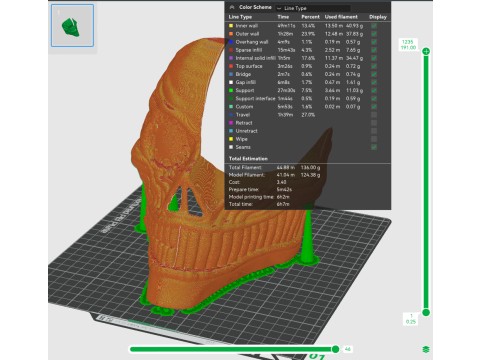
Task: Uncheck Outer wall display checkbox
Action: 374,34
